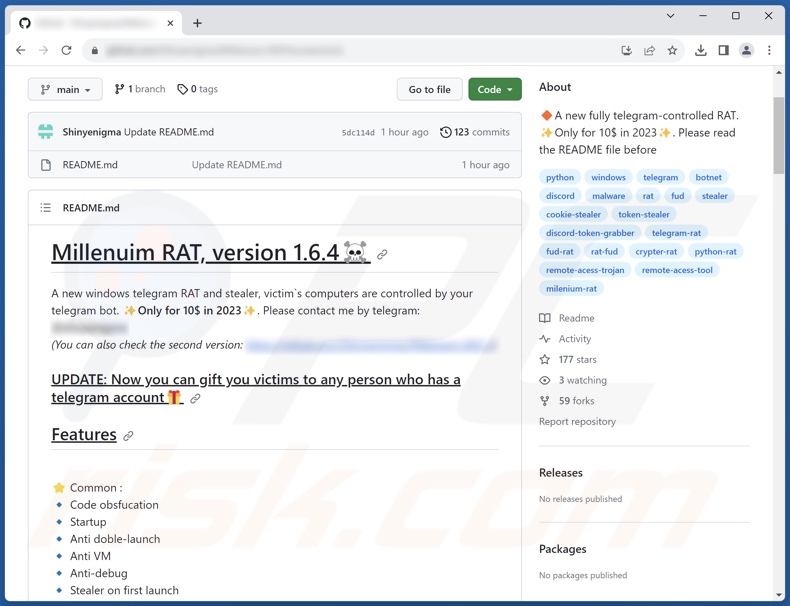Screen dimensions: 790x606
Task: Expand the tab search chevron
Action: click(670, 16)
